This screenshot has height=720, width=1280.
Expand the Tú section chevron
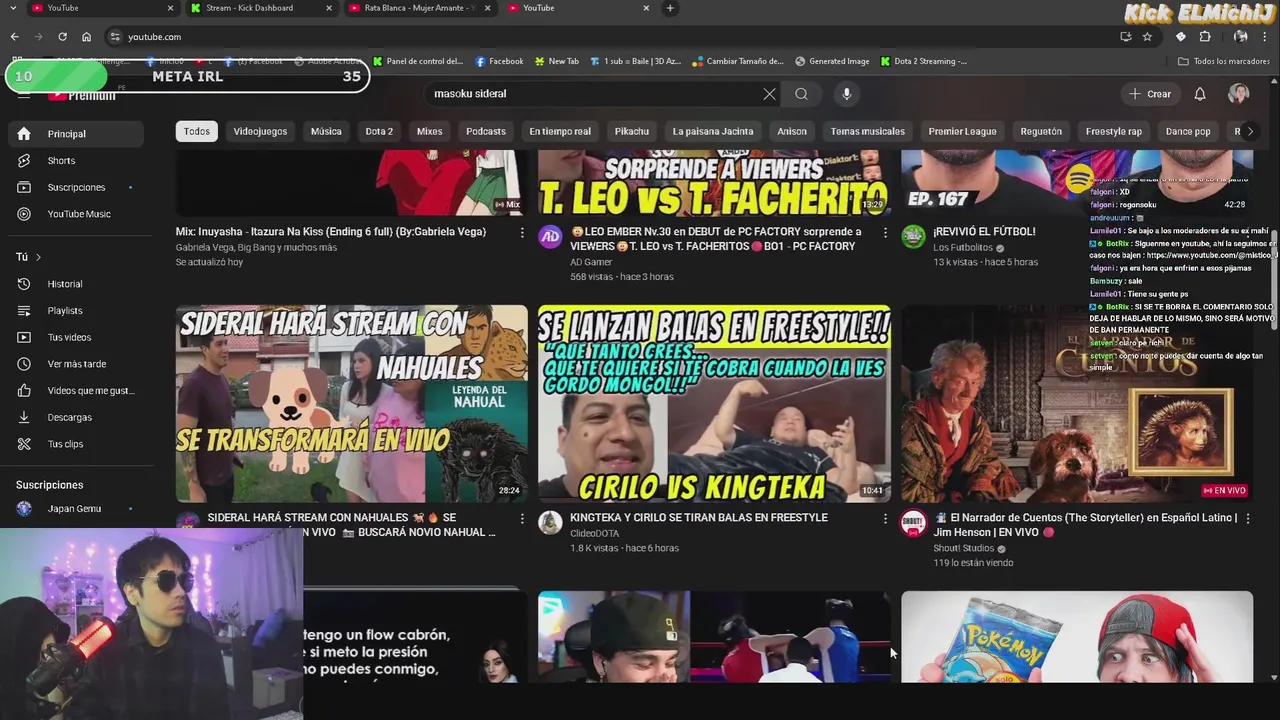(38, 257)
